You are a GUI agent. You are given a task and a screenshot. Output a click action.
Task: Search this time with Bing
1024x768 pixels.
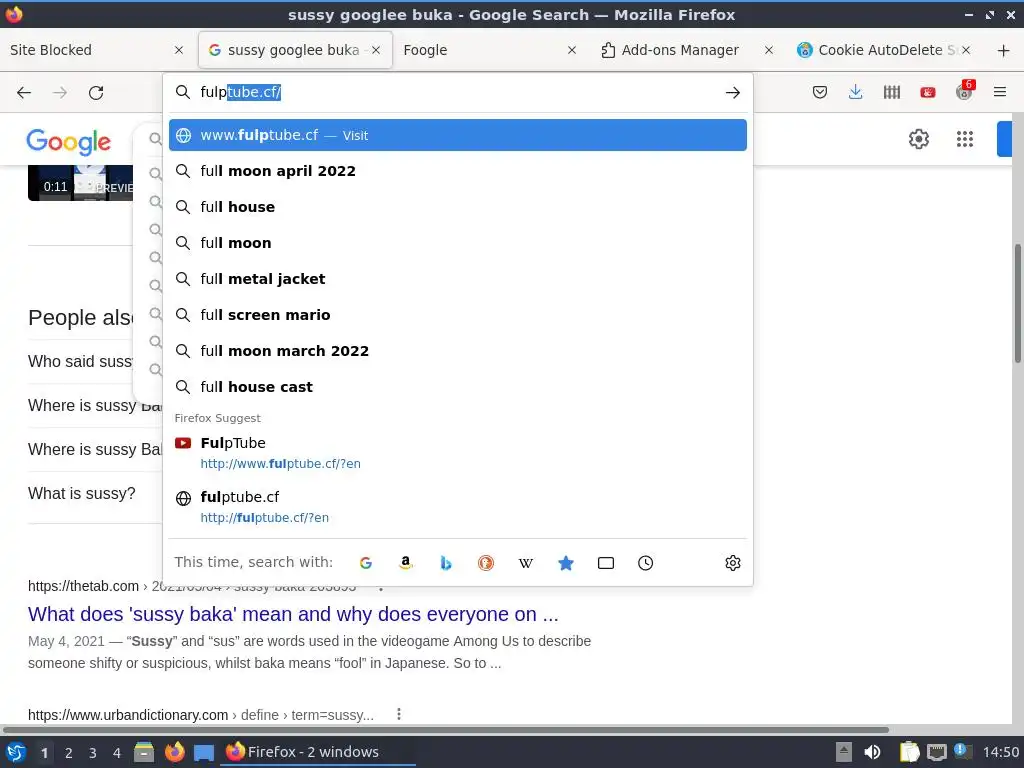coord(445,563)
